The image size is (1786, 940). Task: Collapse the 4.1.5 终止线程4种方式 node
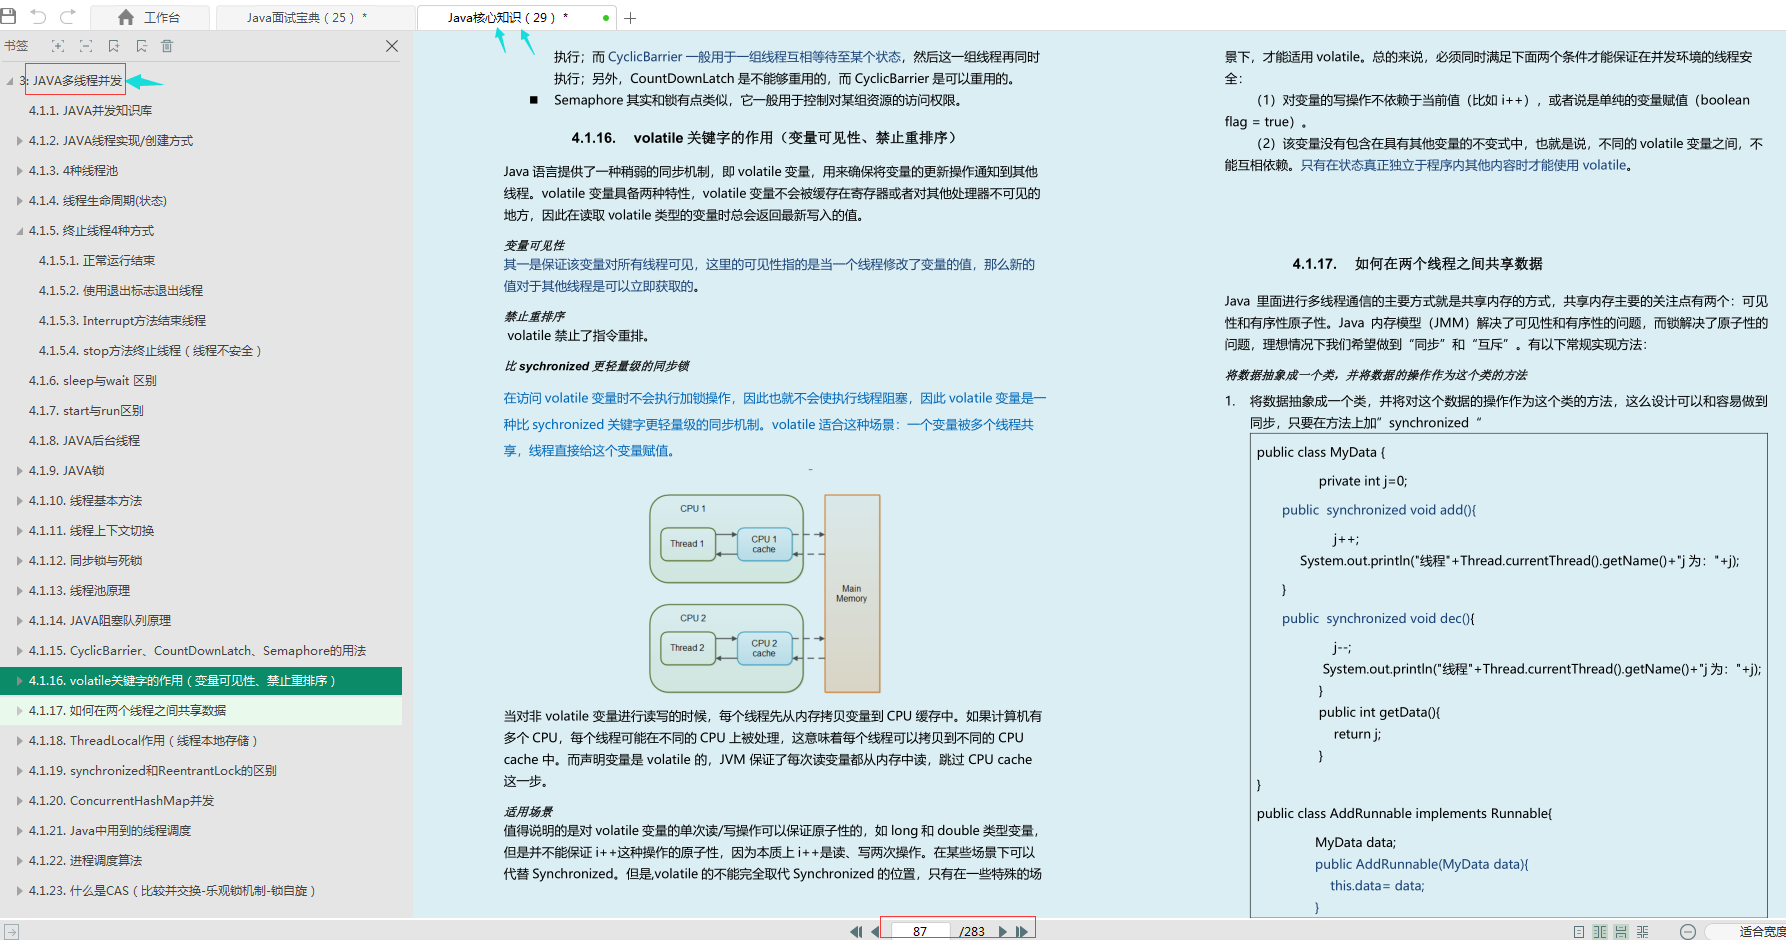click(x=20, y=231)
